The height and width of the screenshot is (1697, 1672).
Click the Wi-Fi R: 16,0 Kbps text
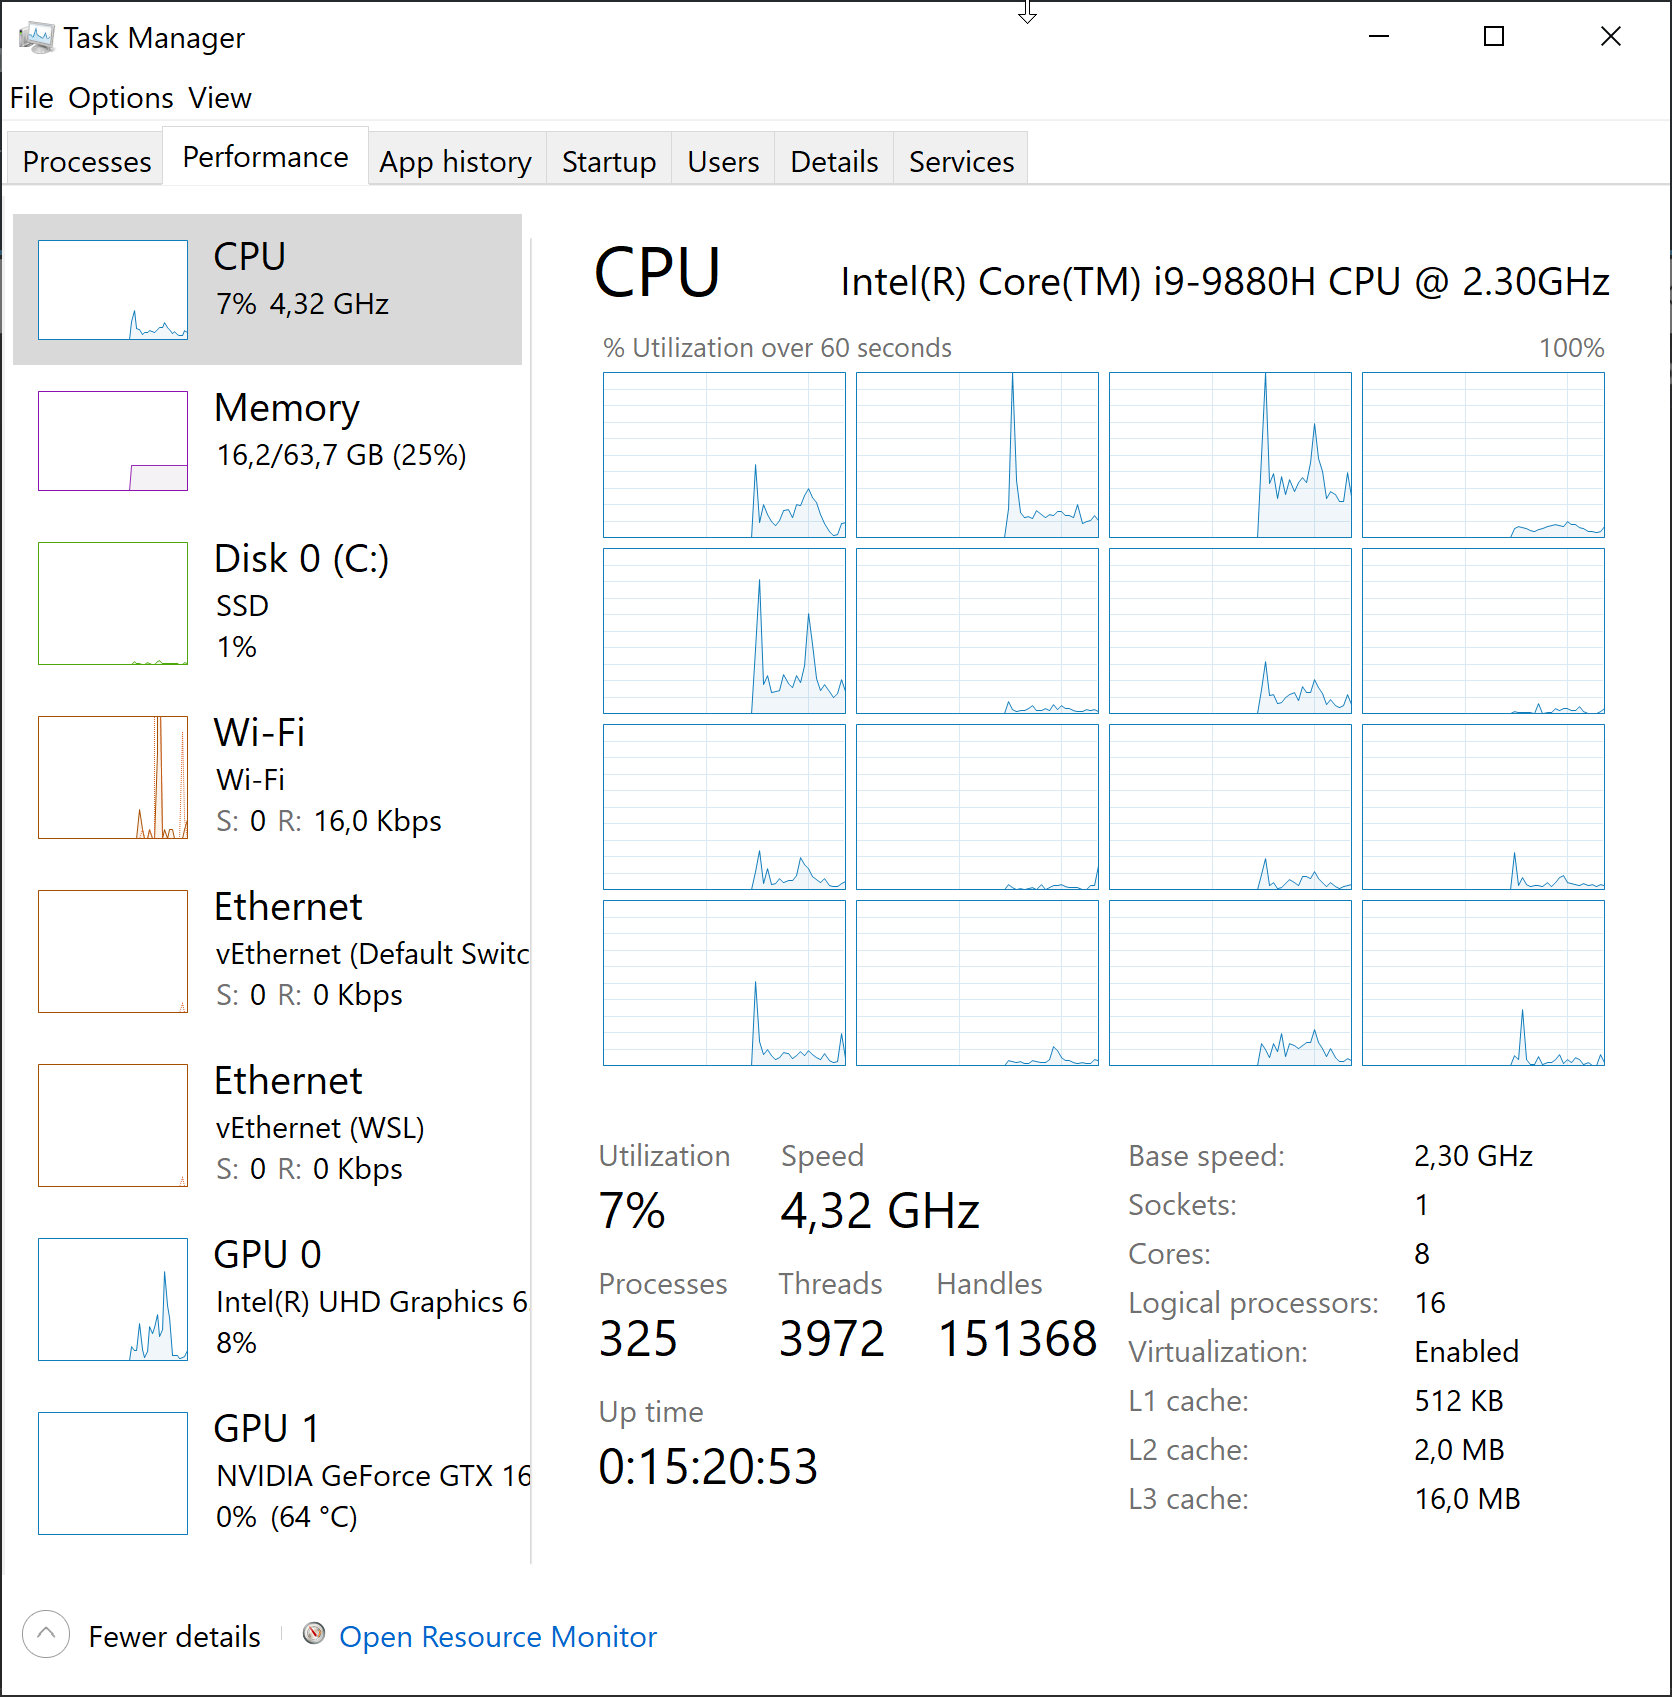coord(359,821)
